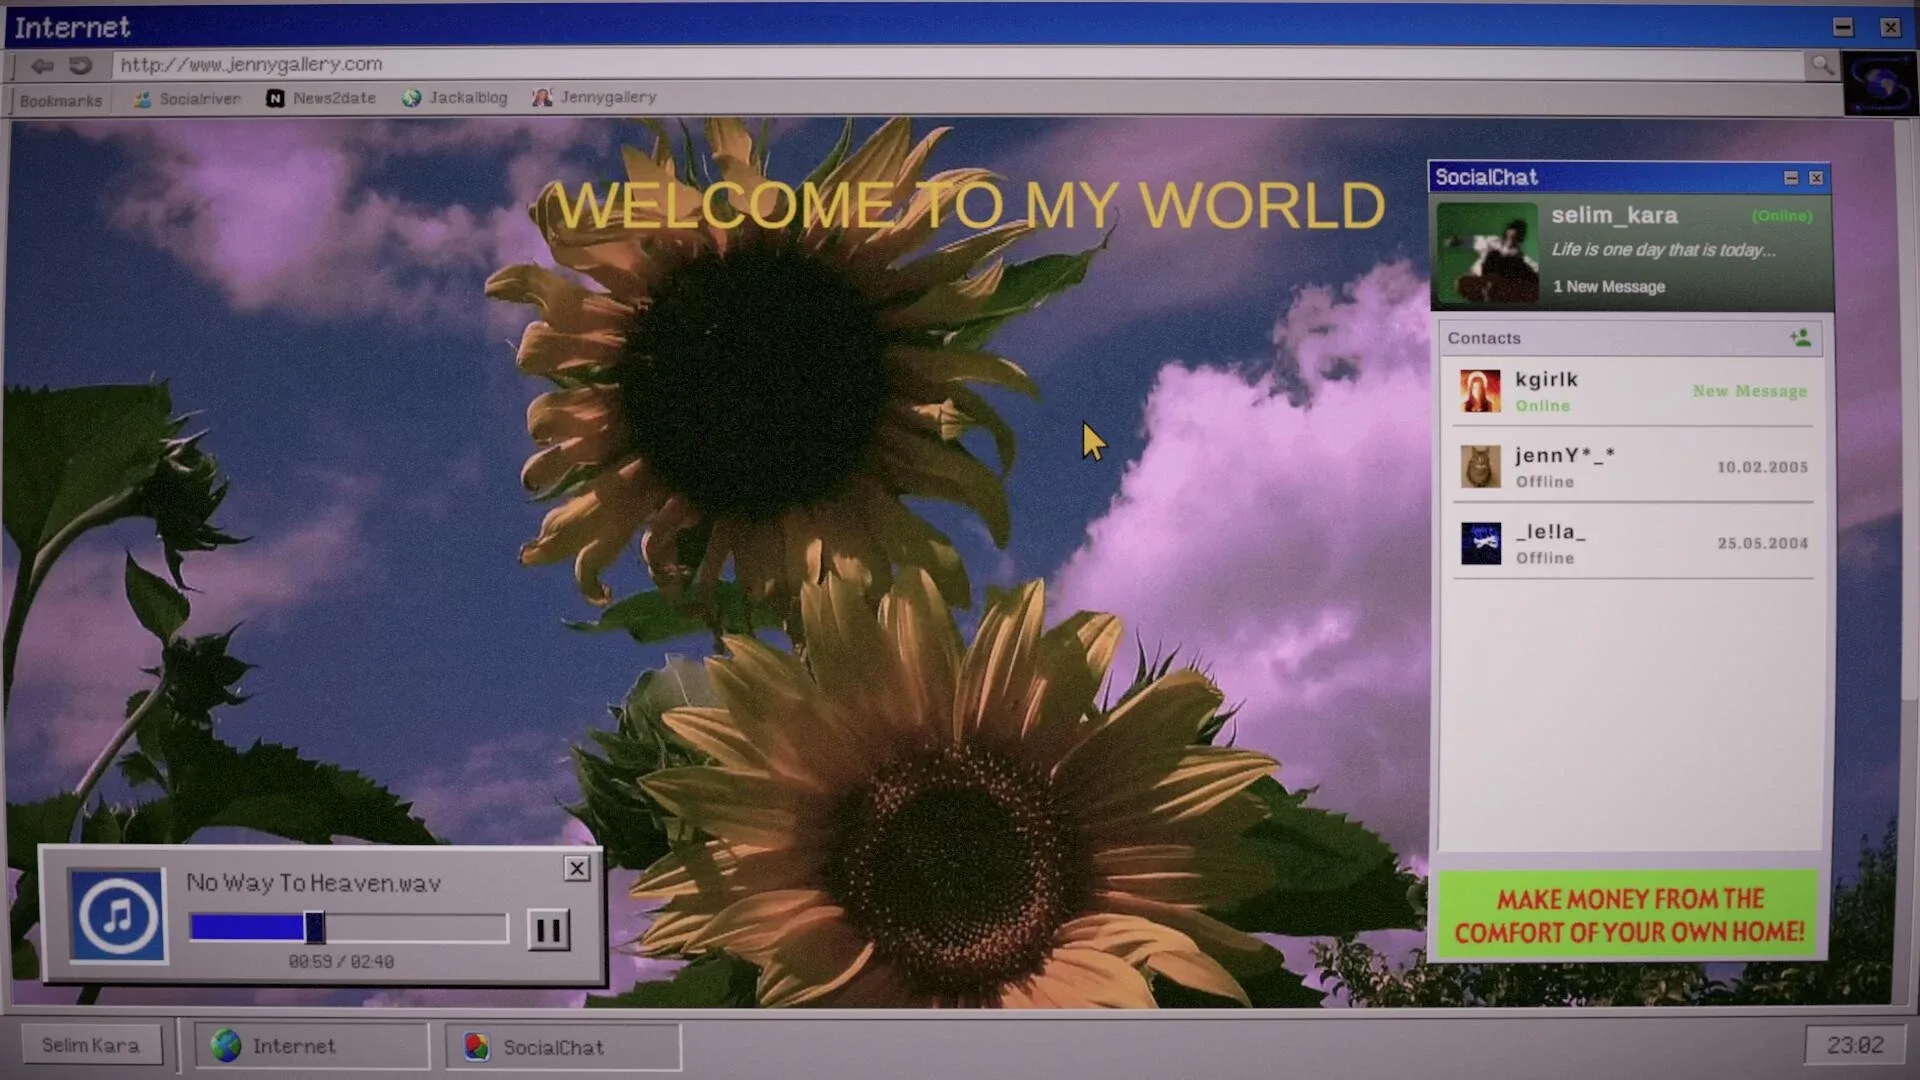
Task: Click the magnifier search icon in address bar
Action: (x=1823, y=64)
